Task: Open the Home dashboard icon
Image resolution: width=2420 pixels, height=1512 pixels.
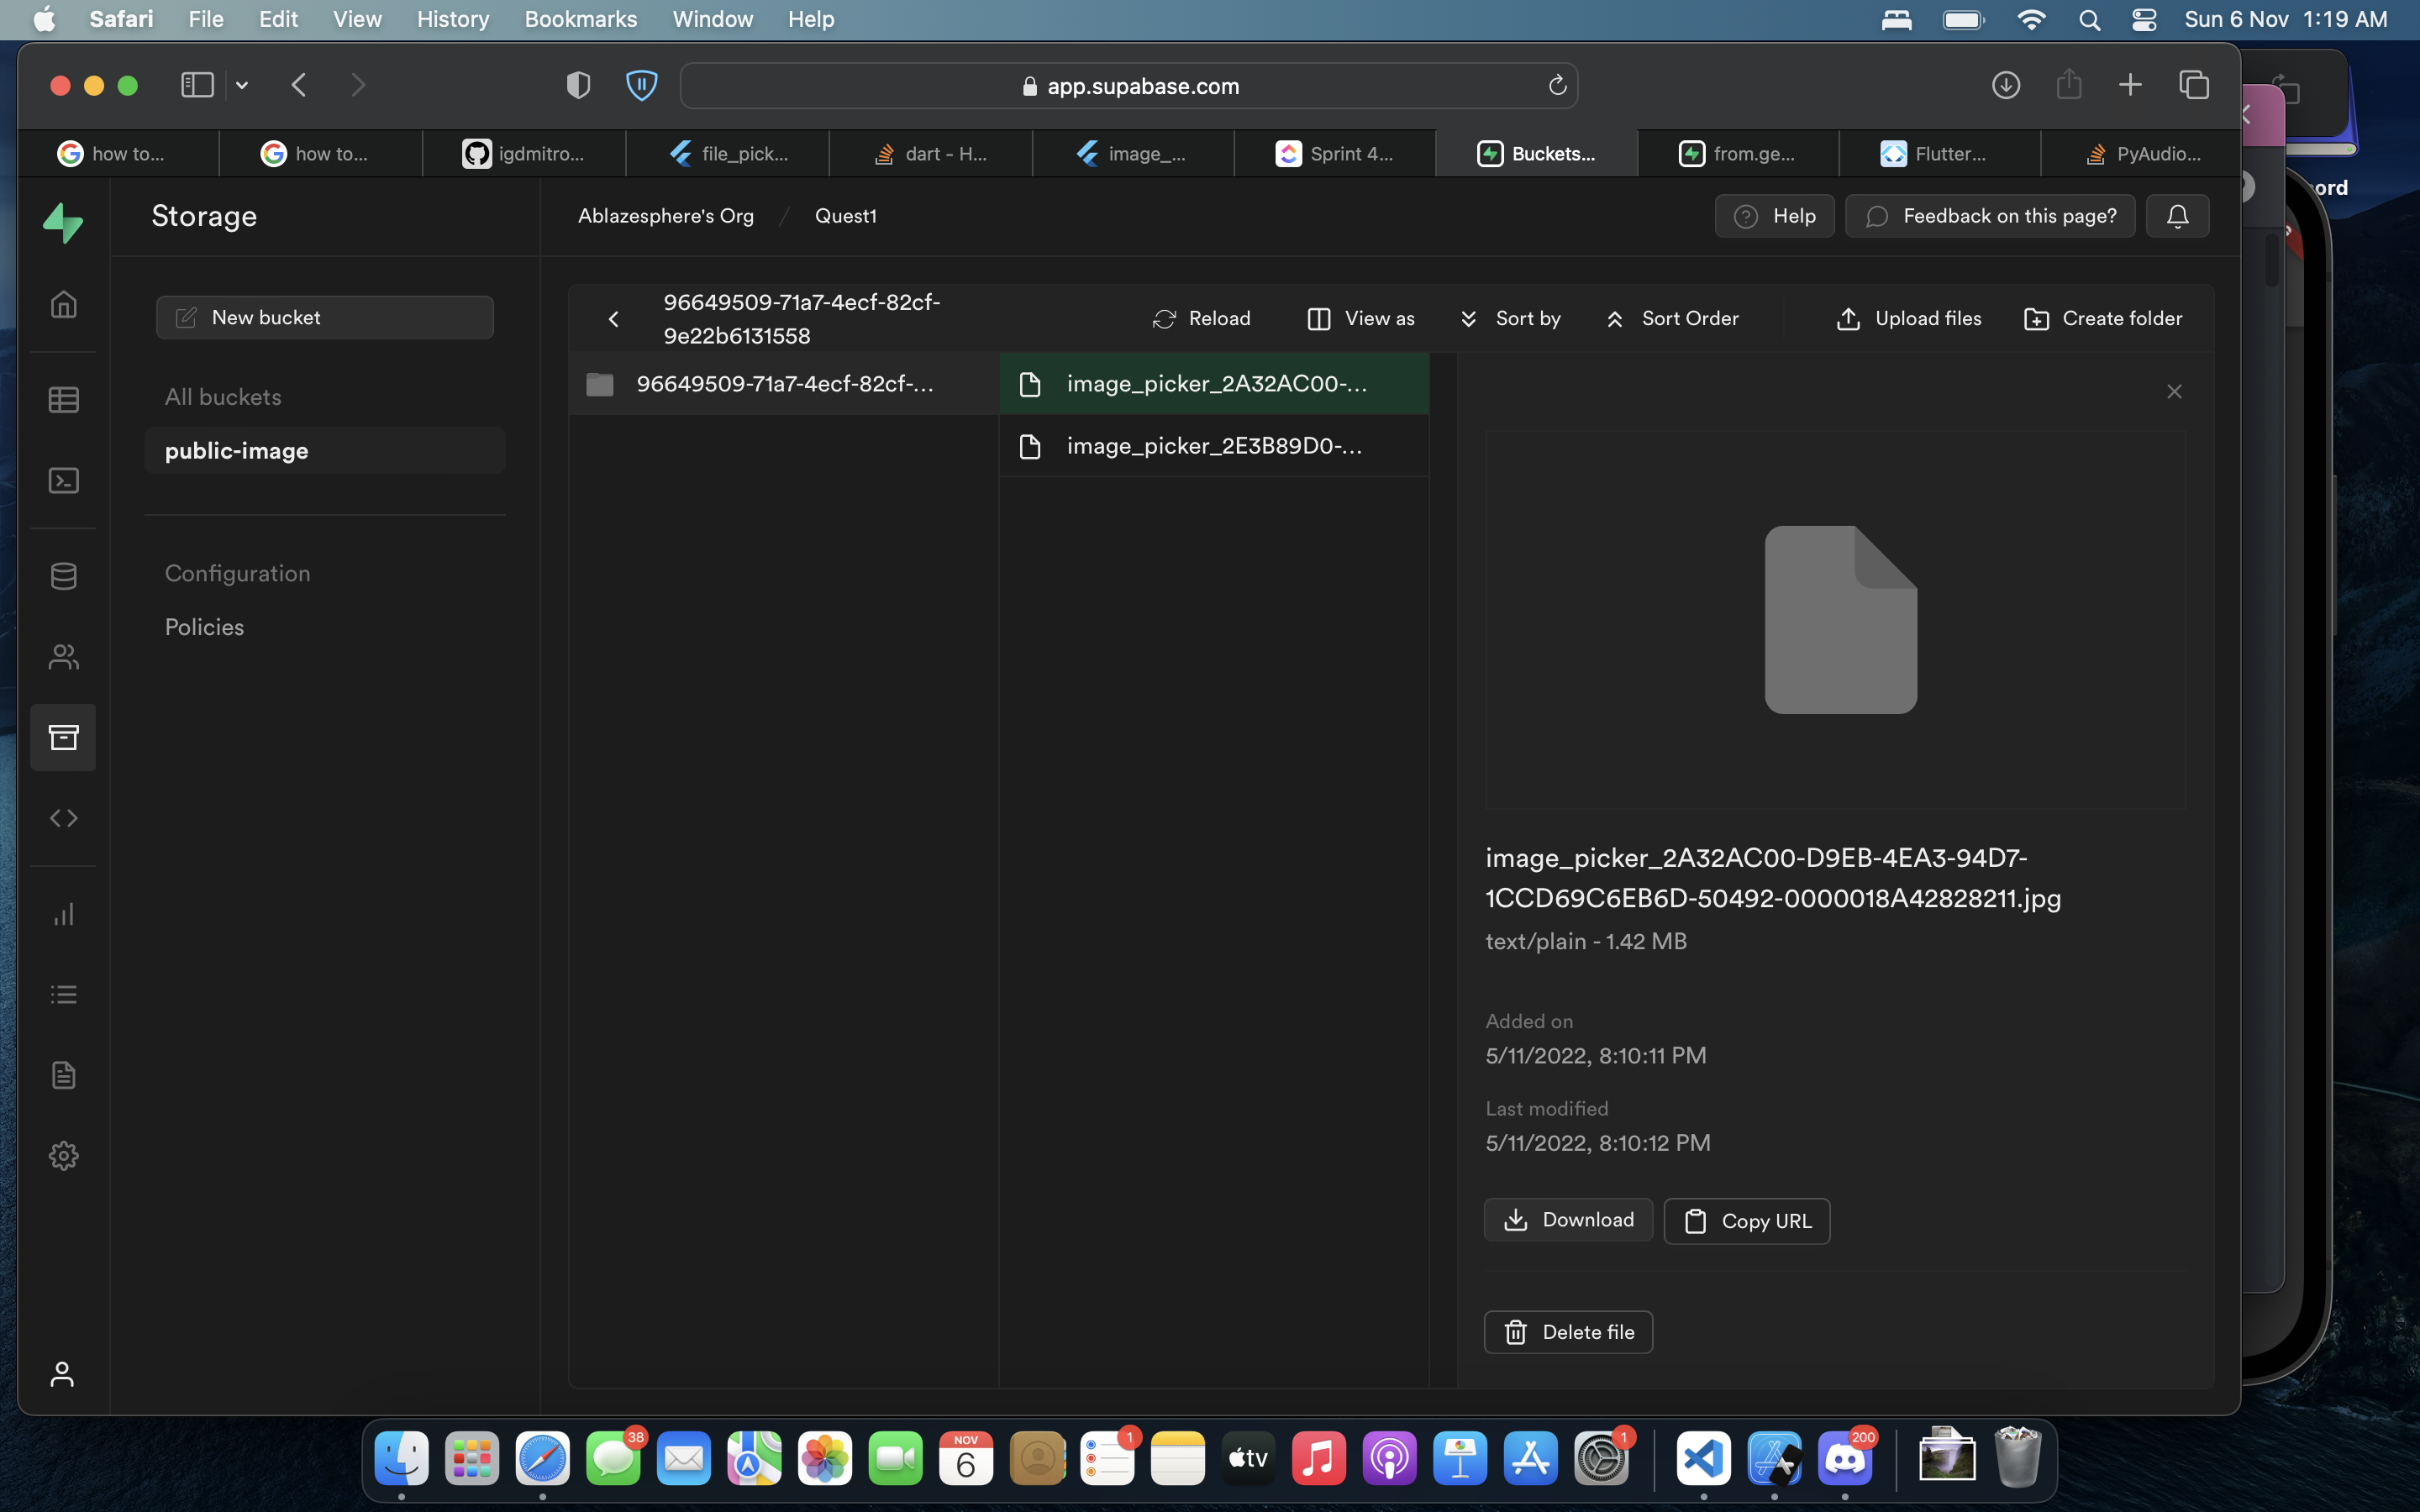Action: (x=63, y=305)
